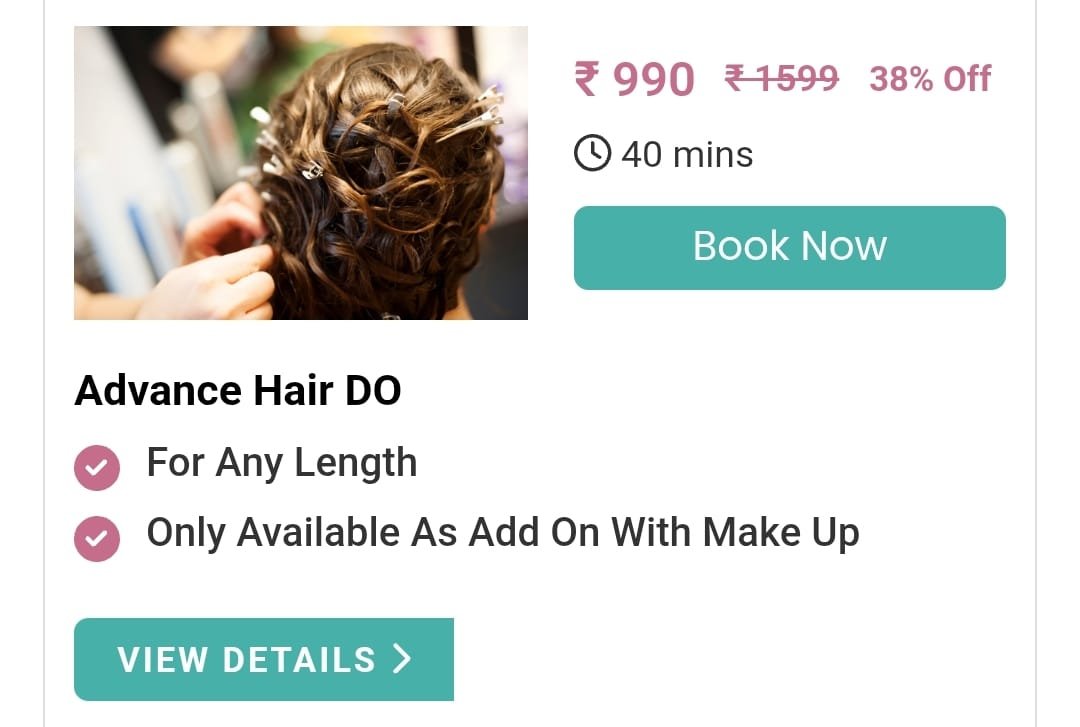Image resolution: width=1080 pixels, height=727 pixels.
Task: Click the 990 discounted price amount
Action: coord(654,79)
